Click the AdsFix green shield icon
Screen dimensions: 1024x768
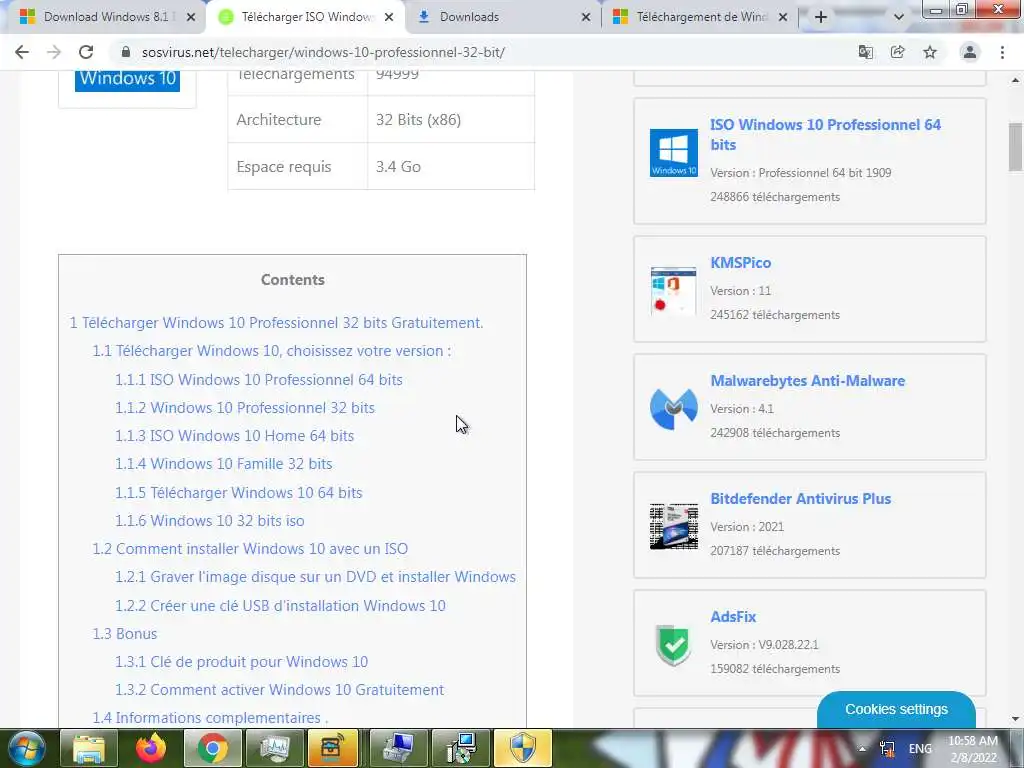[x=674, y=645]
